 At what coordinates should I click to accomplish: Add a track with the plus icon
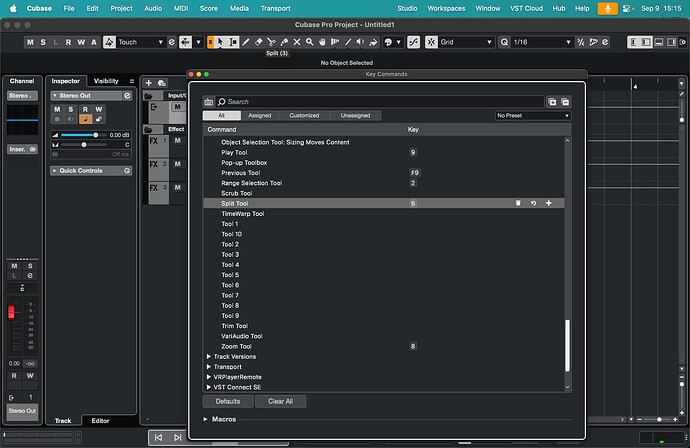coord(149,83)
